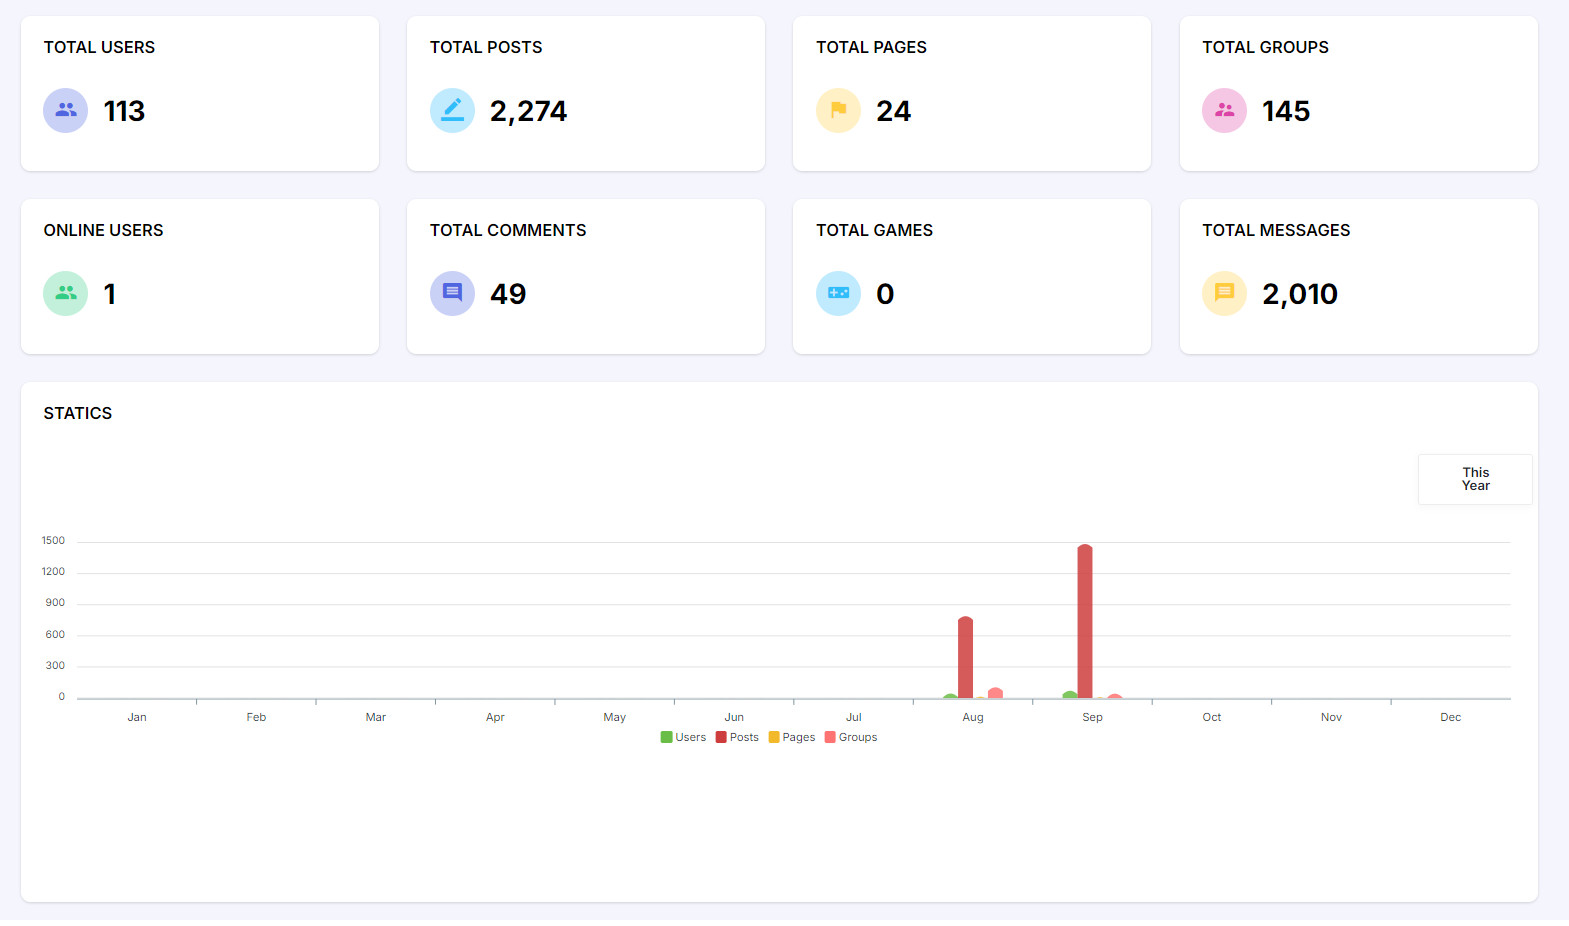1569x926 pixels.
Task: Click the 2,010 total messages value
Action: pos(1300,294)
